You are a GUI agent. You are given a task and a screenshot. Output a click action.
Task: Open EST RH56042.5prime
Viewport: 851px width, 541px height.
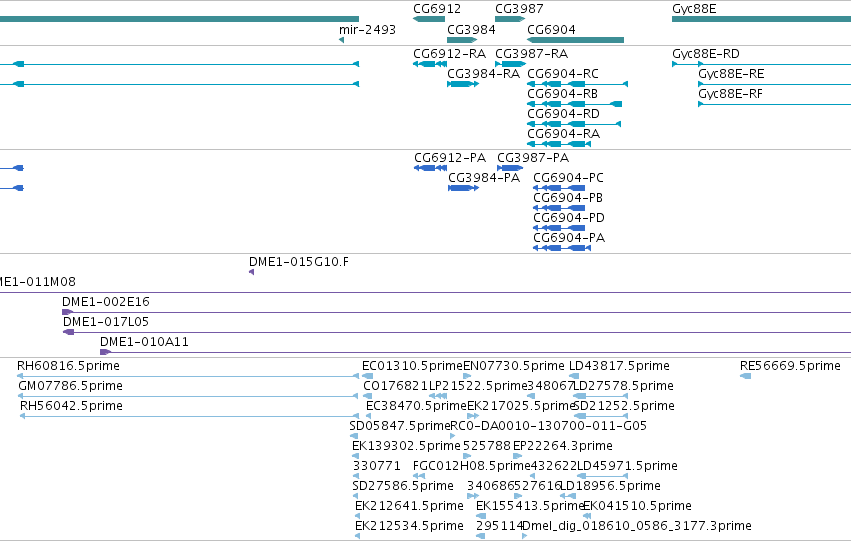(x=71, y=406)
